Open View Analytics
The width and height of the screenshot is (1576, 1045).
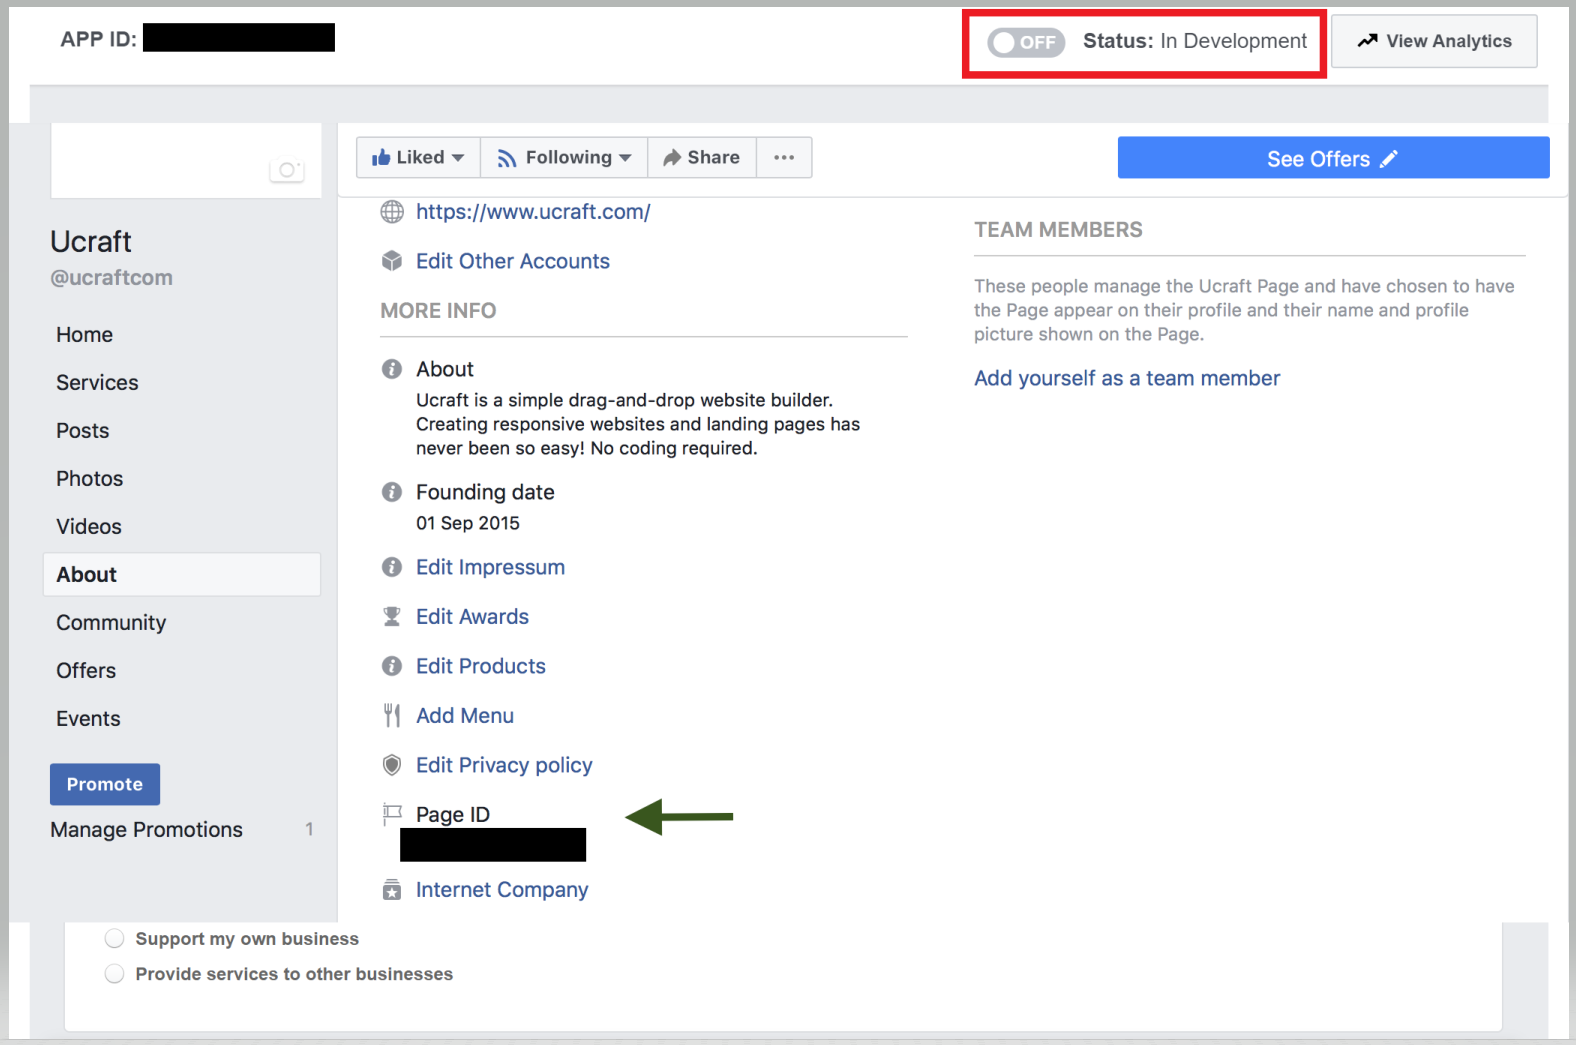point(1434,41)
